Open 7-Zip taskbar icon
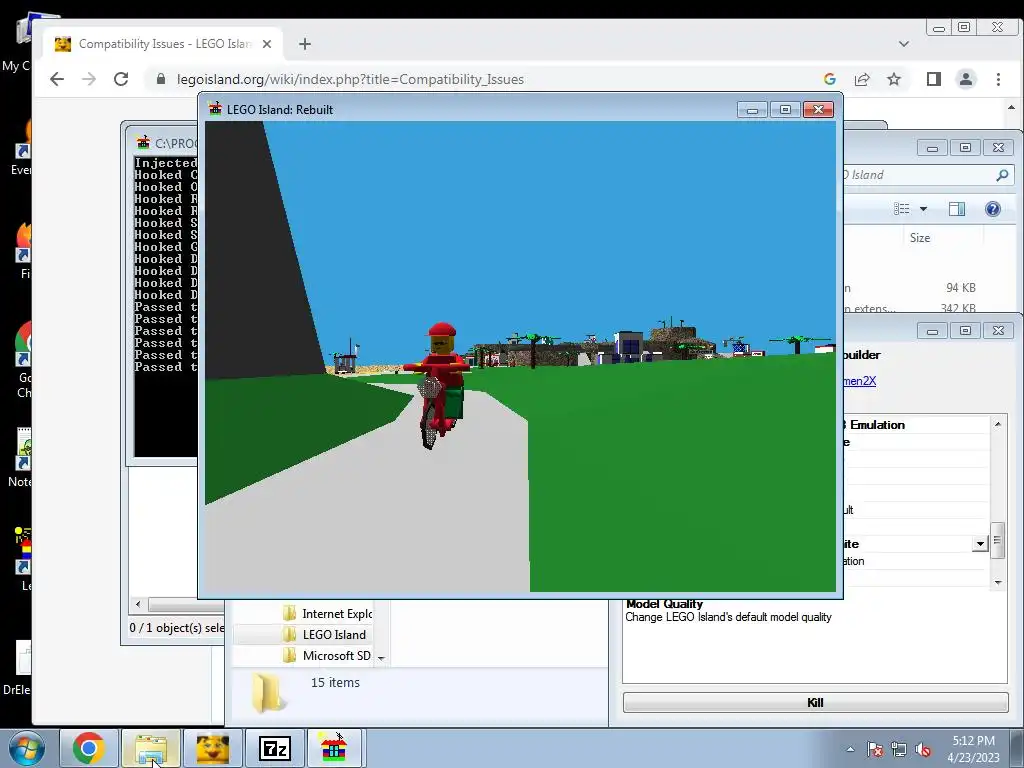The image size is (1024, 768). click(274, 748)
